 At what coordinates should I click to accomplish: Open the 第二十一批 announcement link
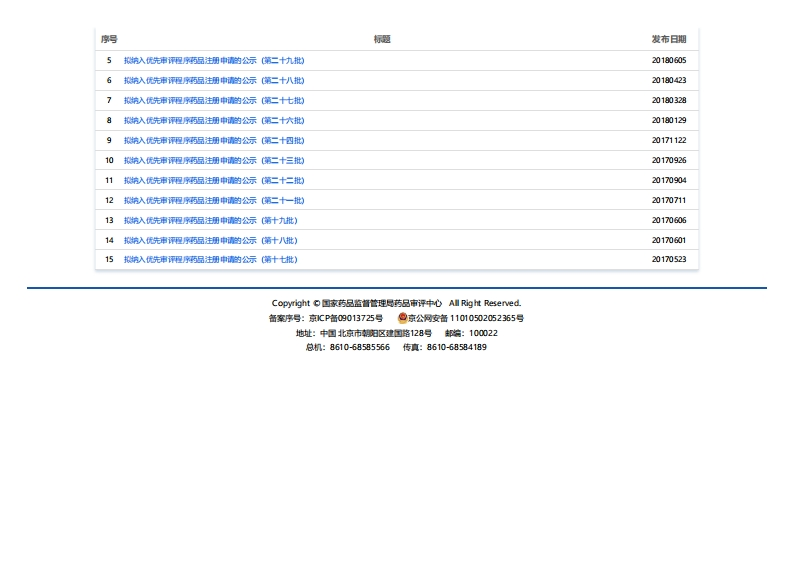click(x=214, y=201)
